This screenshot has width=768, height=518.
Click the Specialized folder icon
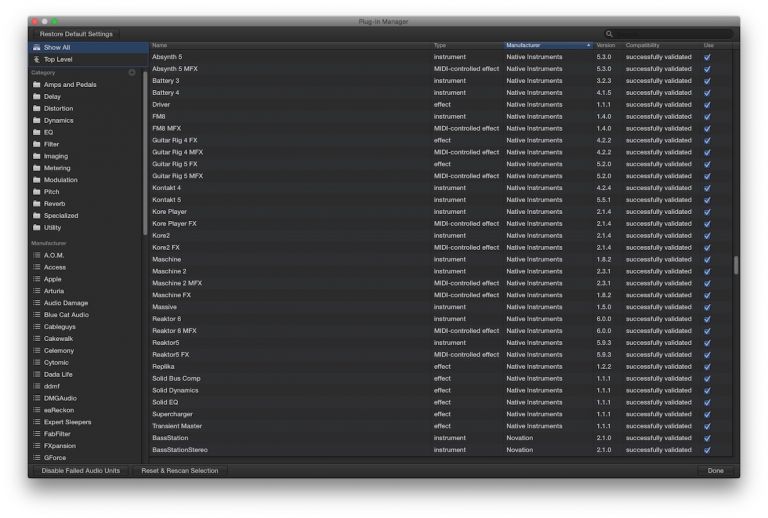[37, 215]
